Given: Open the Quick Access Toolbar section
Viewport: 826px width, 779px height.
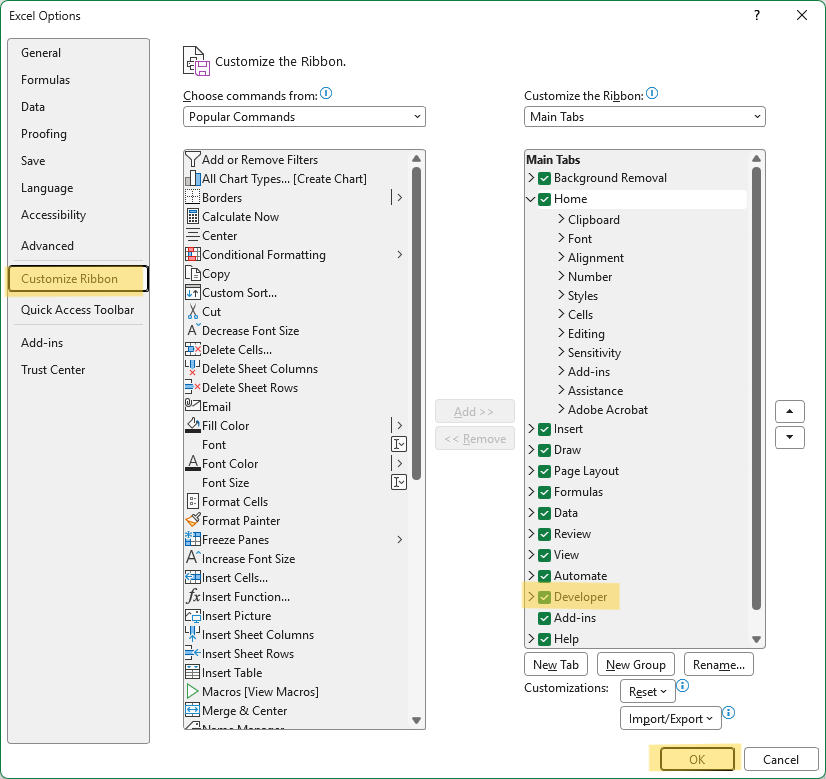Looking at the screenshot, I should click(x=77, y=310).
